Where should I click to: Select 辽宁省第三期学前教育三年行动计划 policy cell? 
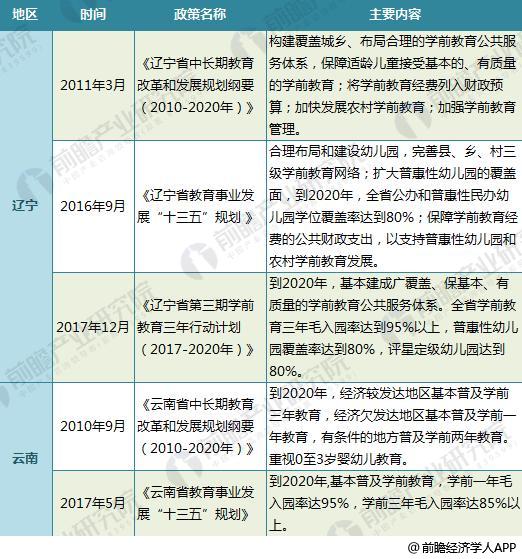(200, 327)
